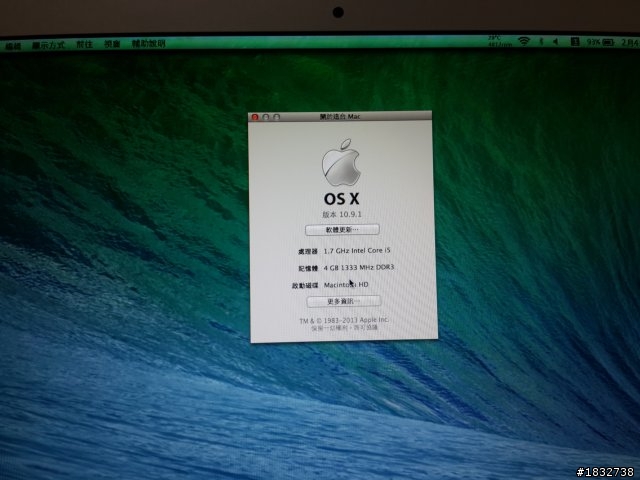Click the input method menu icon
Viewport: 640px width, 480px height.
(x=575, y=41)
